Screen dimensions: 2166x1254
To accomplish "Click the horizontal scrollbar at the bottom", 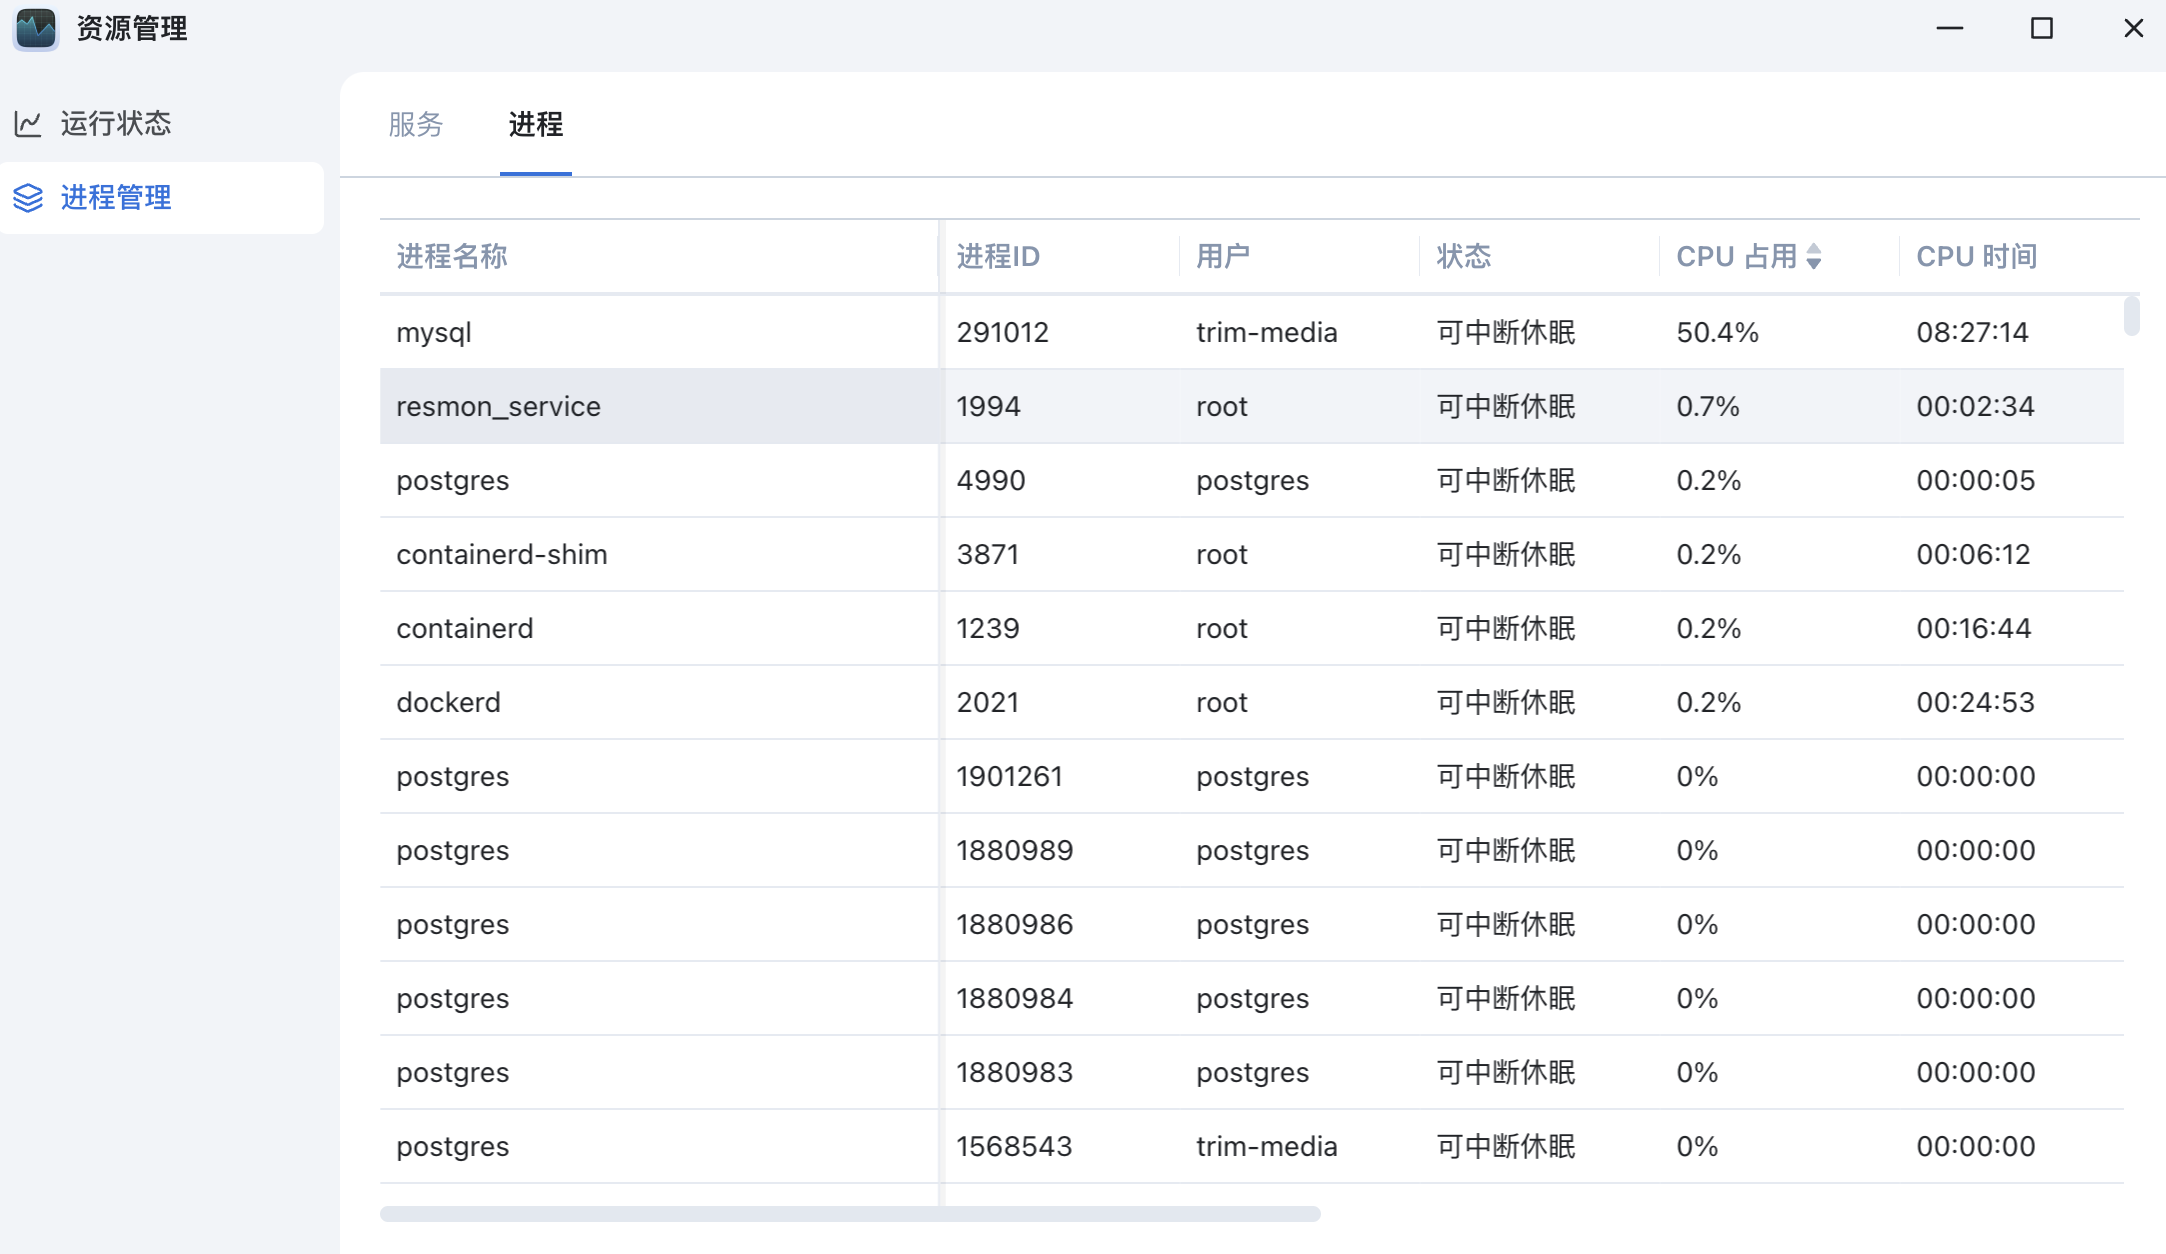I will click(850, 1214).
